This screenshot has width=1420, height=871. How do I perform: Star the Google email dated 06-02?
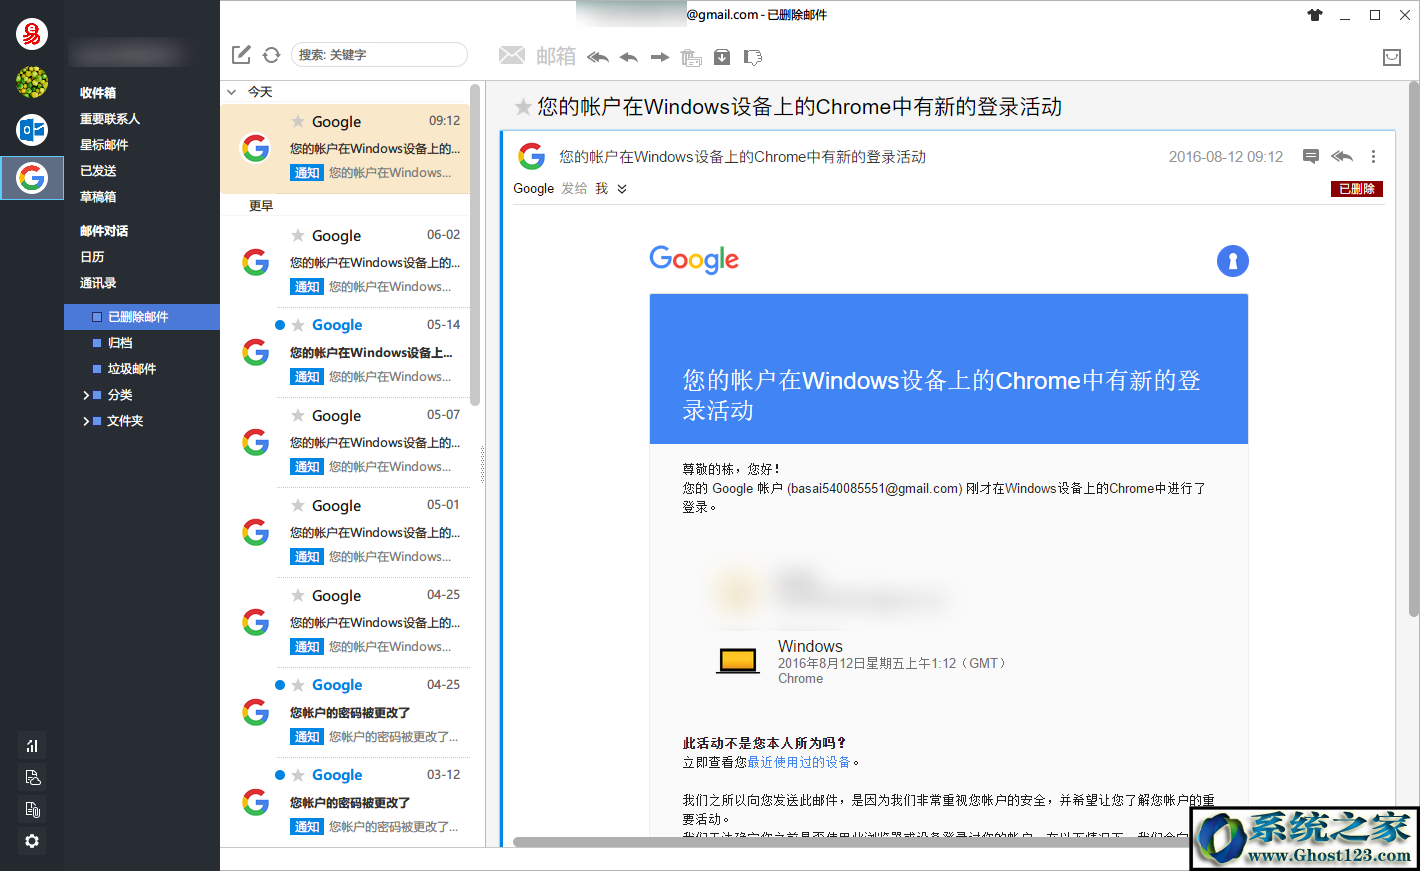[x=298, y=235]
